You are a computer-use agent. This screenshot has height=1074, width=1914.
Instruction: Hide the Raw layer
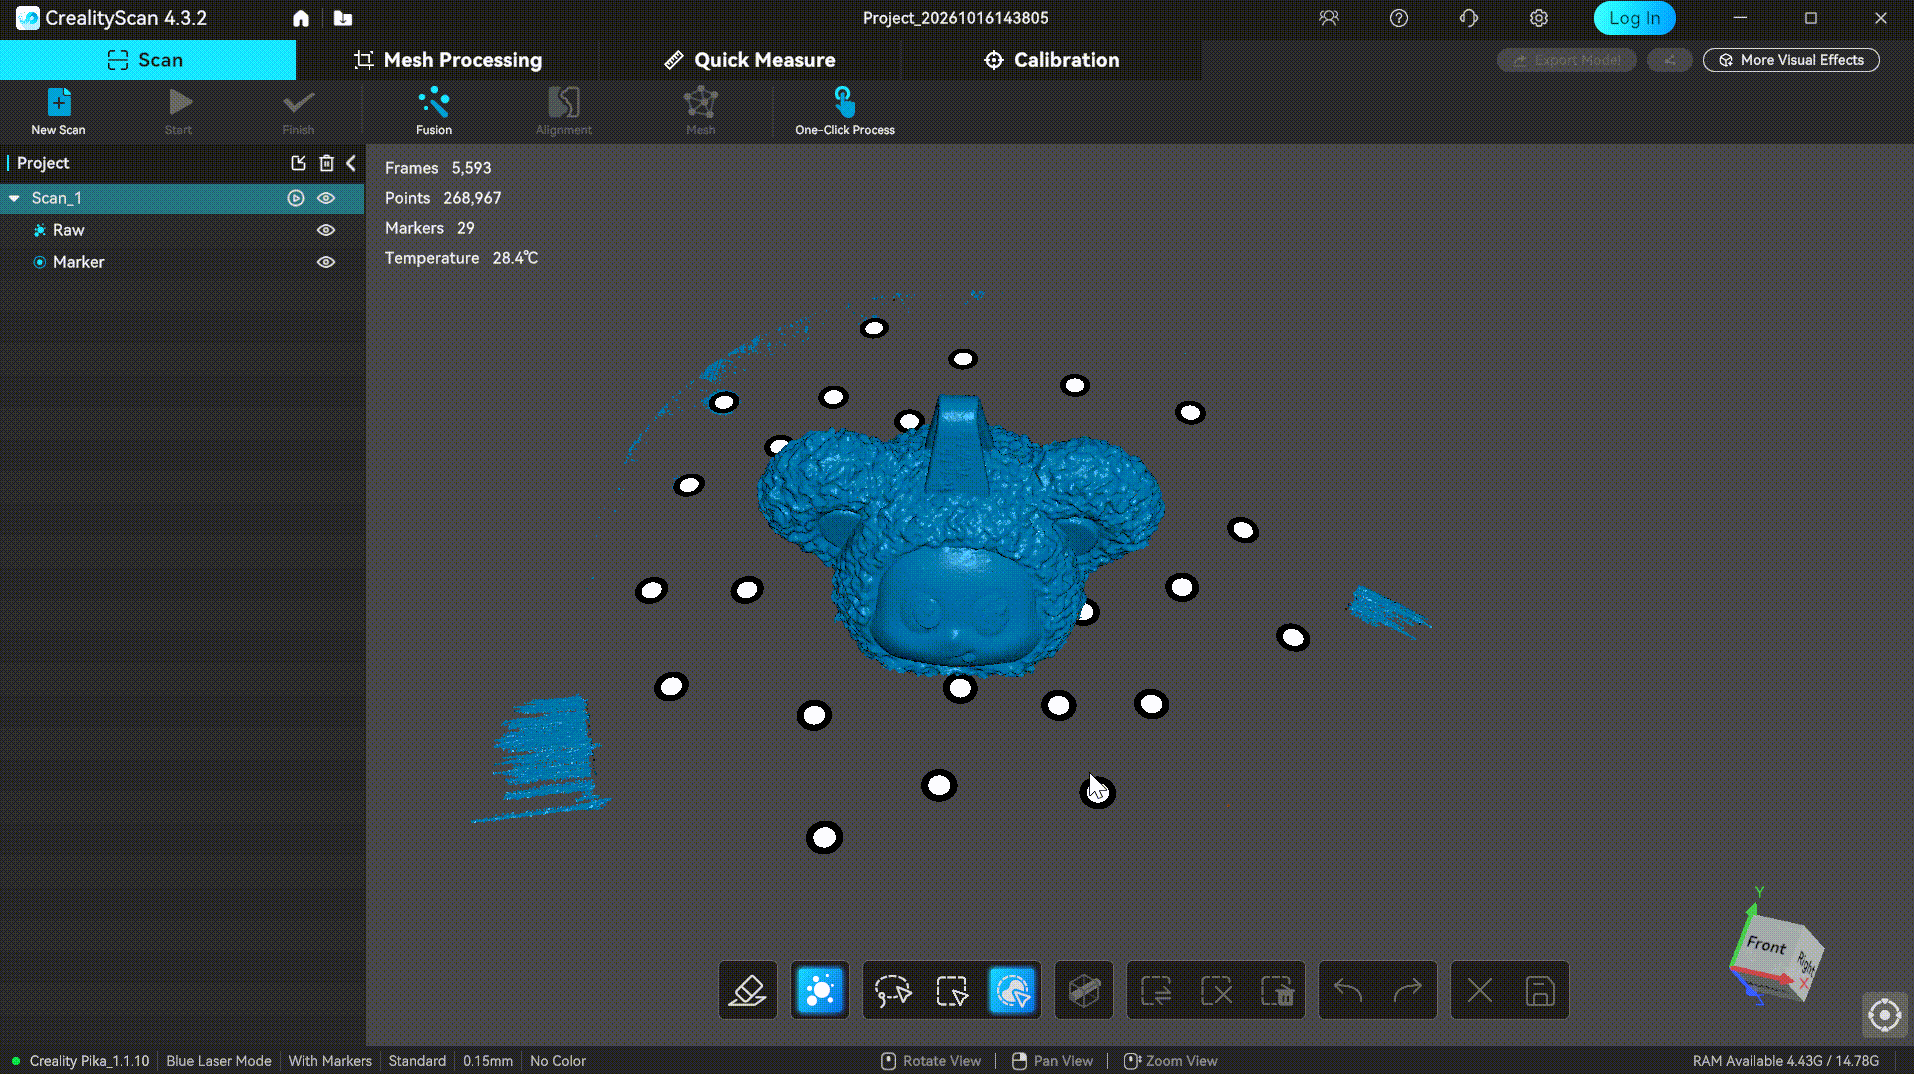[326, 230]
